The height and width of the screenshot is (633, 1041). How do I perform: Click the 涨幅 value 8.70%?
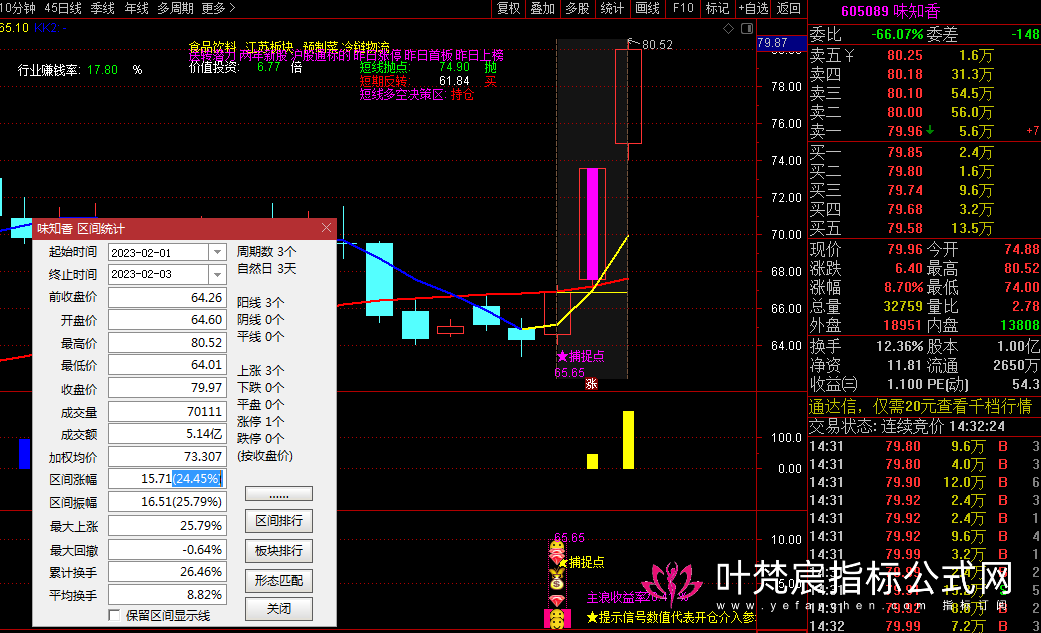904,288
